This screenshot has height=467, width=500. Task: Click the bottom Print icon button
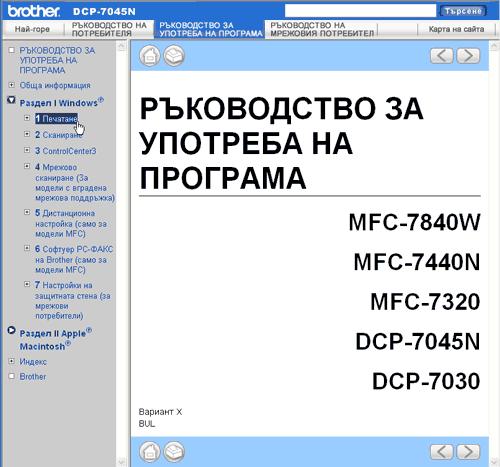[174, 452]
